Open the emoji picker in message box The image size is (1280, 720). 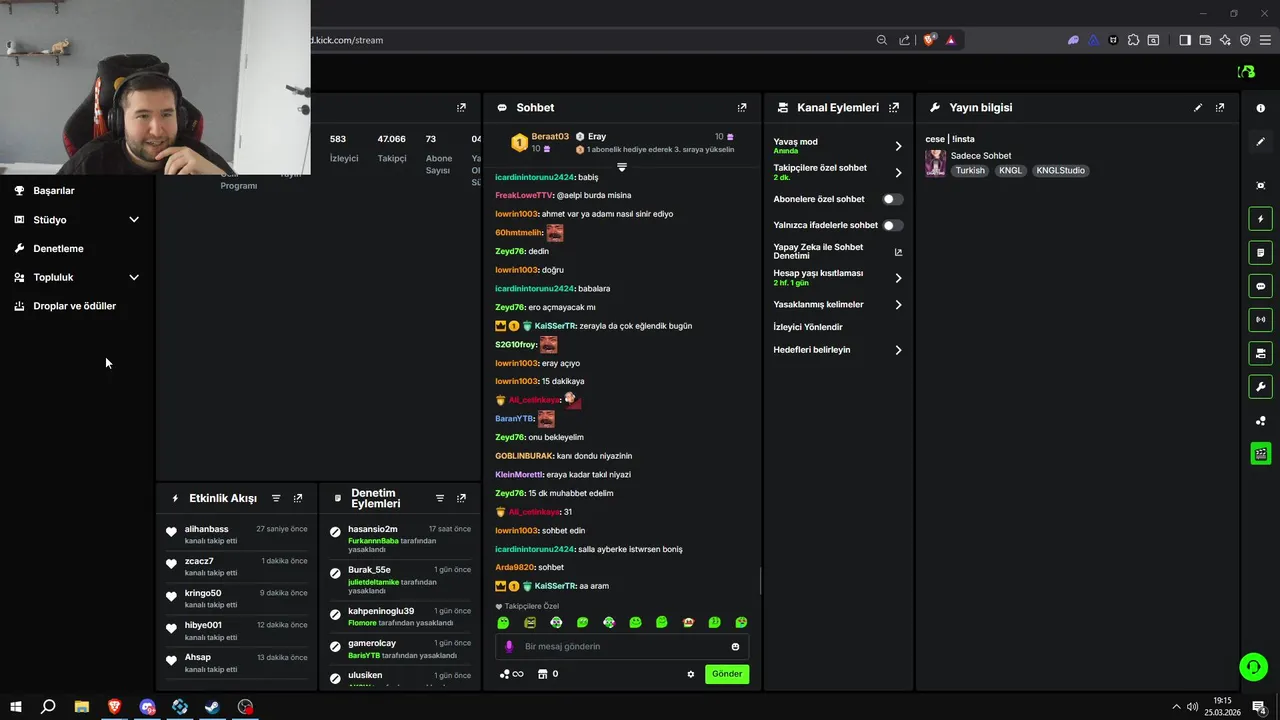pos(735,647)
